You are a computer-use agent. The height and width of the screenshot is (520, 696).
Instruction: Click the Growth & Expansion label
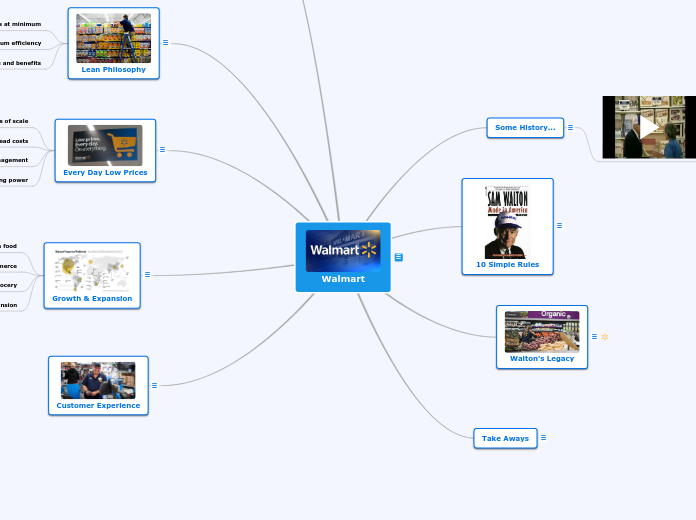92,298
